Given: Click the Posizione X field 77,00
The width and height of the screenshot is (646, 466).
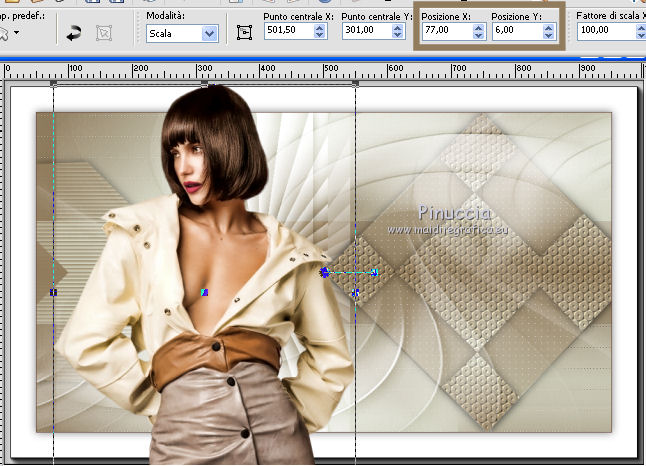Looking at the screenshot, I should pyautogui.click(x=447, y=30).
